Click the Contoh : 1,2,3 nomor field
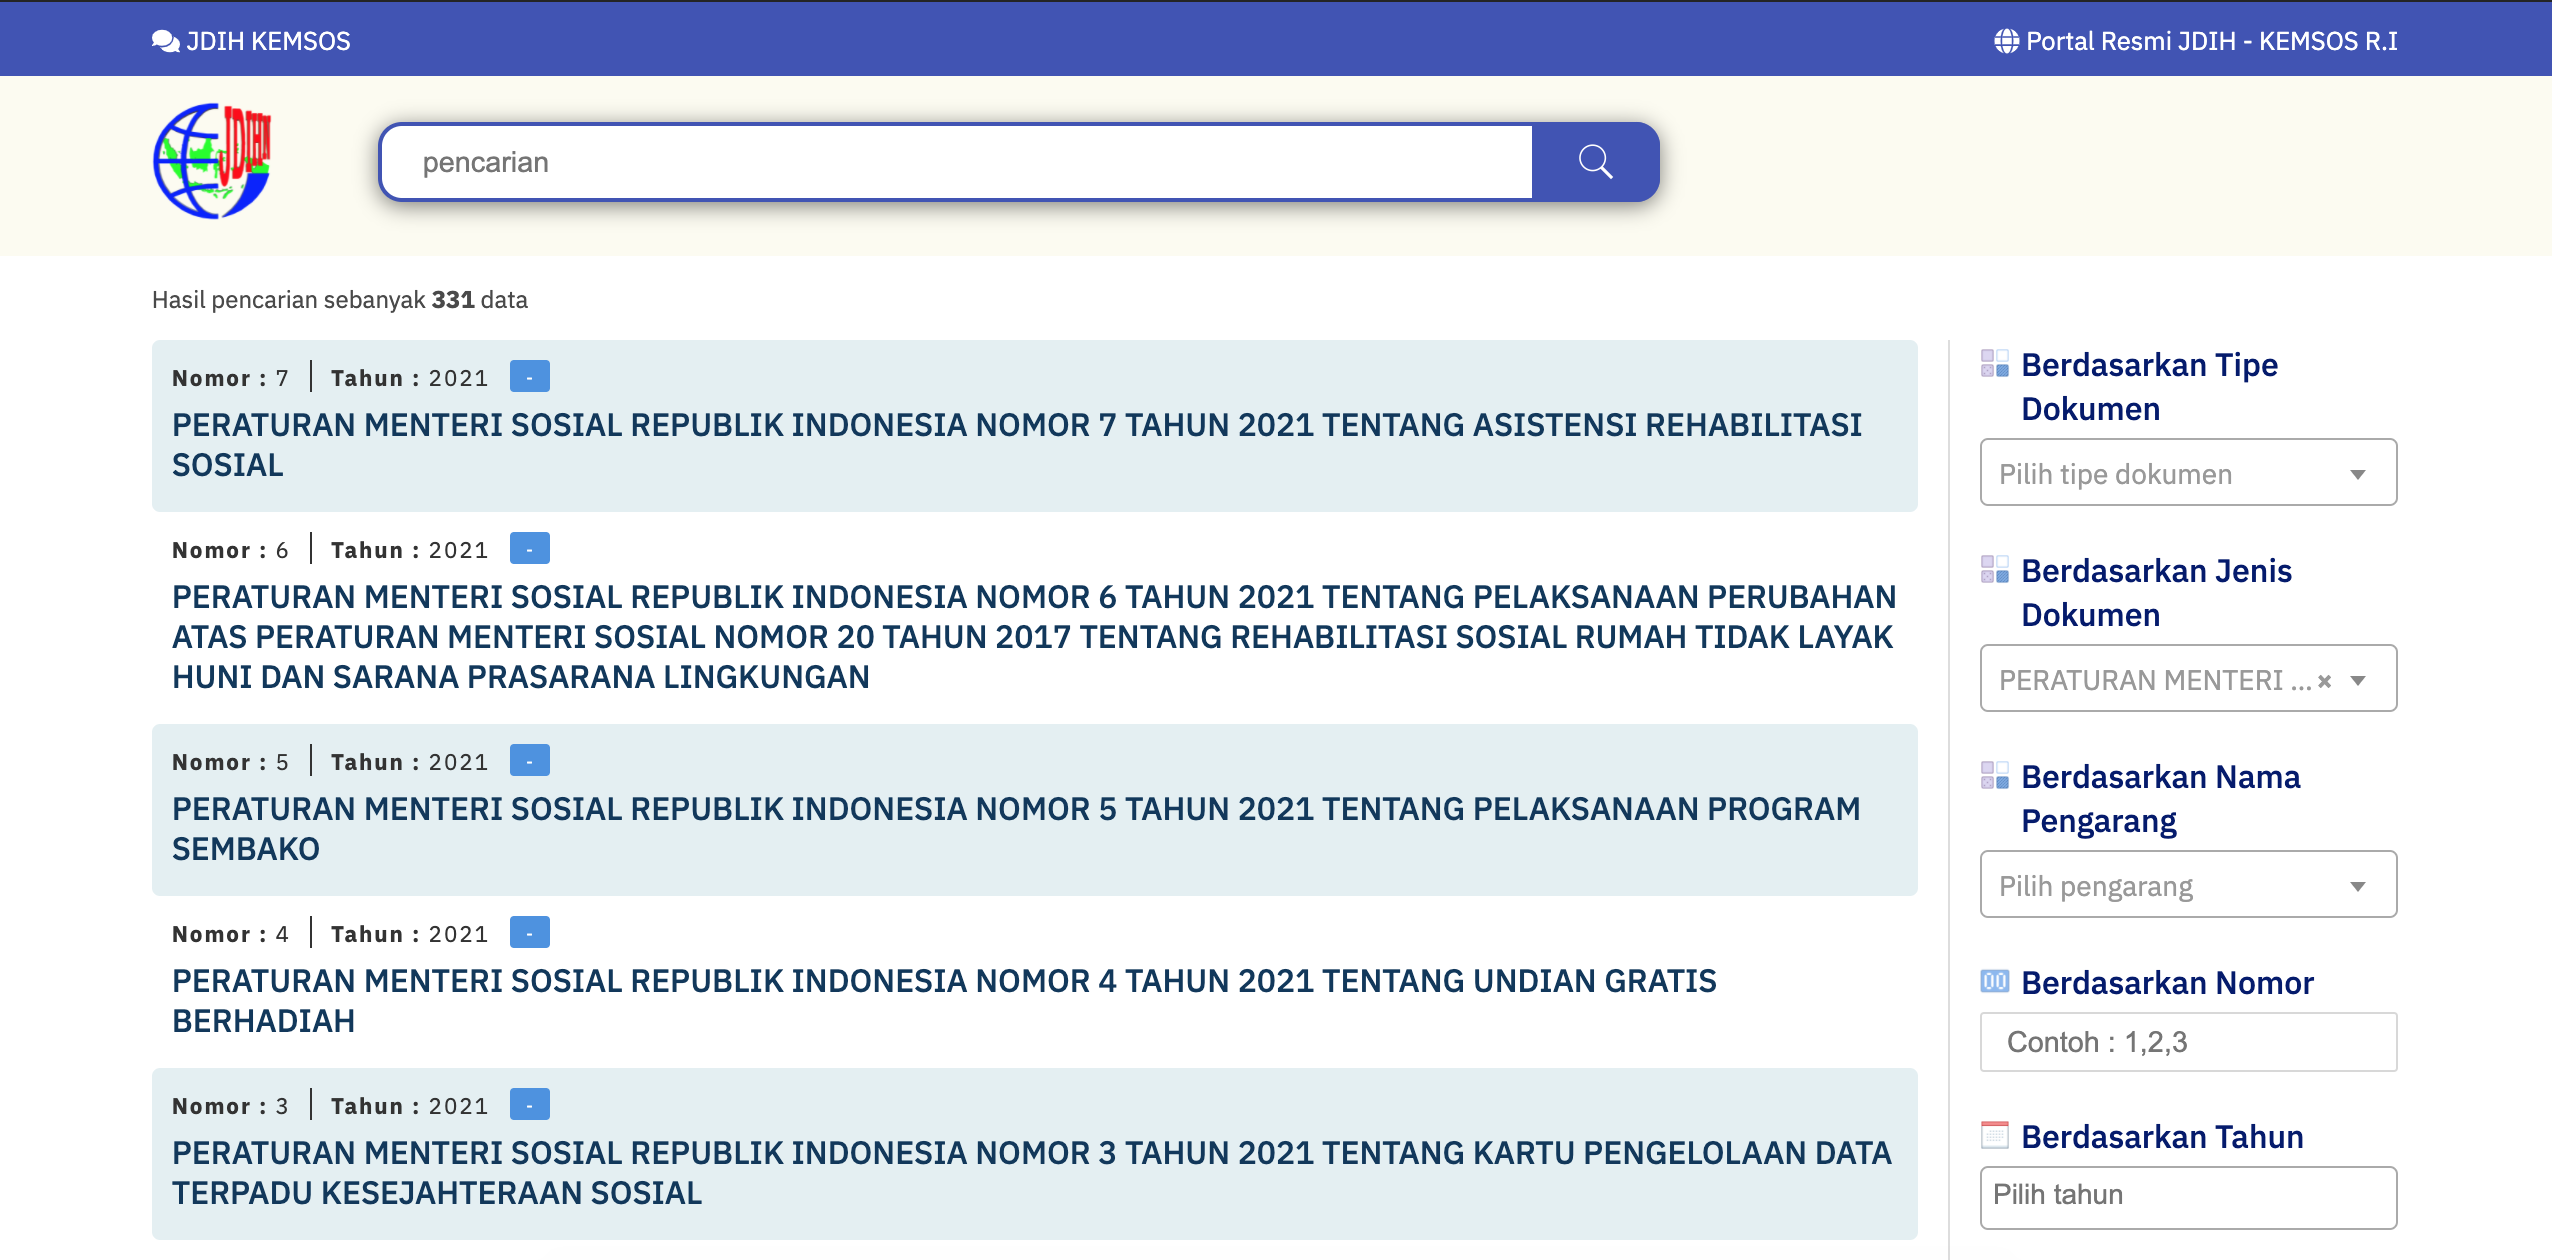 point(2188,1042)
